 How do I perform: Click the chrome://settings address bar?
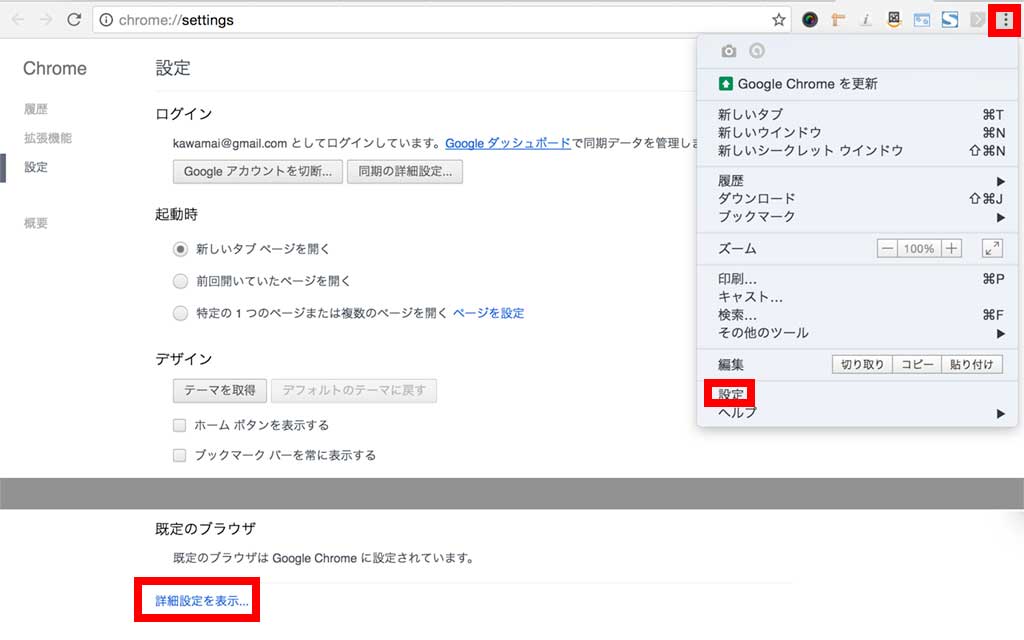(x=441, y=20)
